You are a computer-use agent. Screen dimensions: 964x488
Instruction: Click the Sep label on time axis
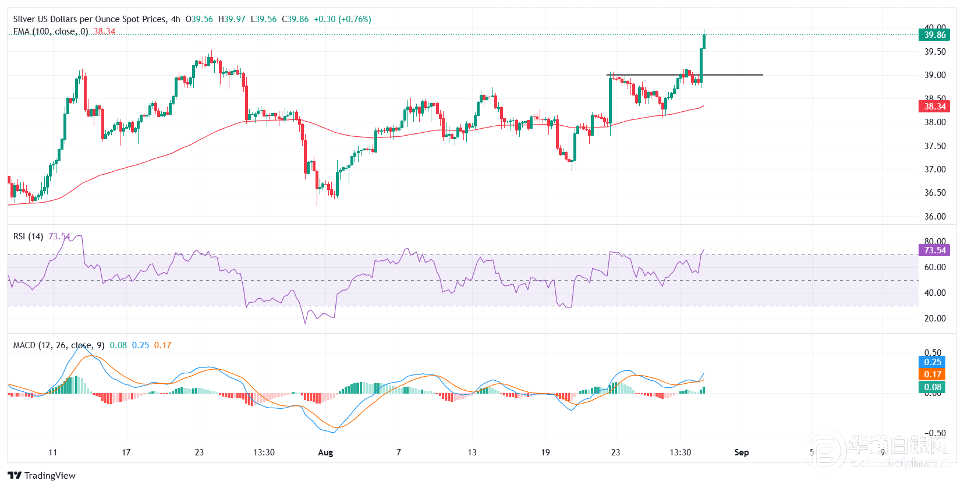pos(741,453)
